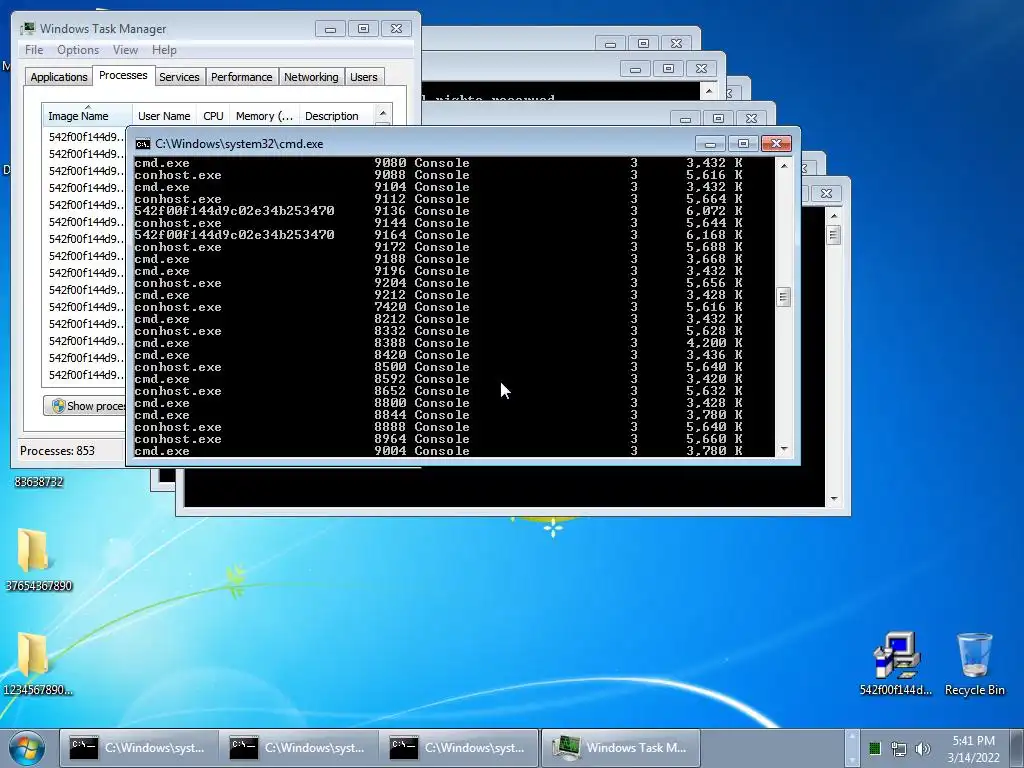Click the cmd.exe scrollbar down arrow

[x=784, y=449]
